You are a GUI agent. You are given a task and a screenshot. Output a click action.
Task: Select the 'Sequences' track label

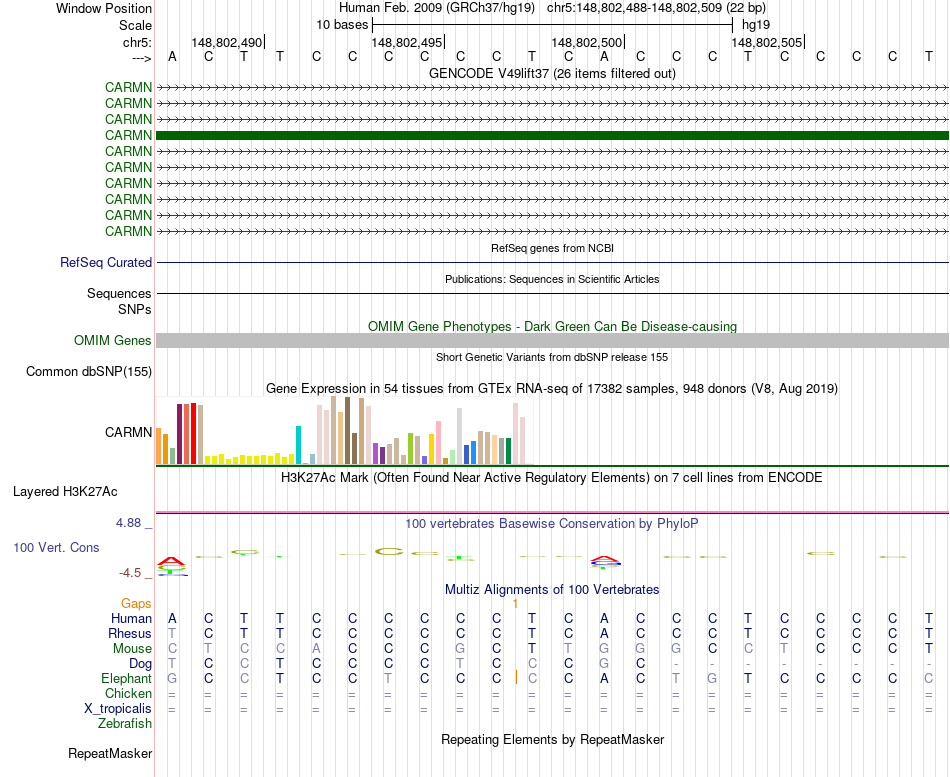coord(119,293)
